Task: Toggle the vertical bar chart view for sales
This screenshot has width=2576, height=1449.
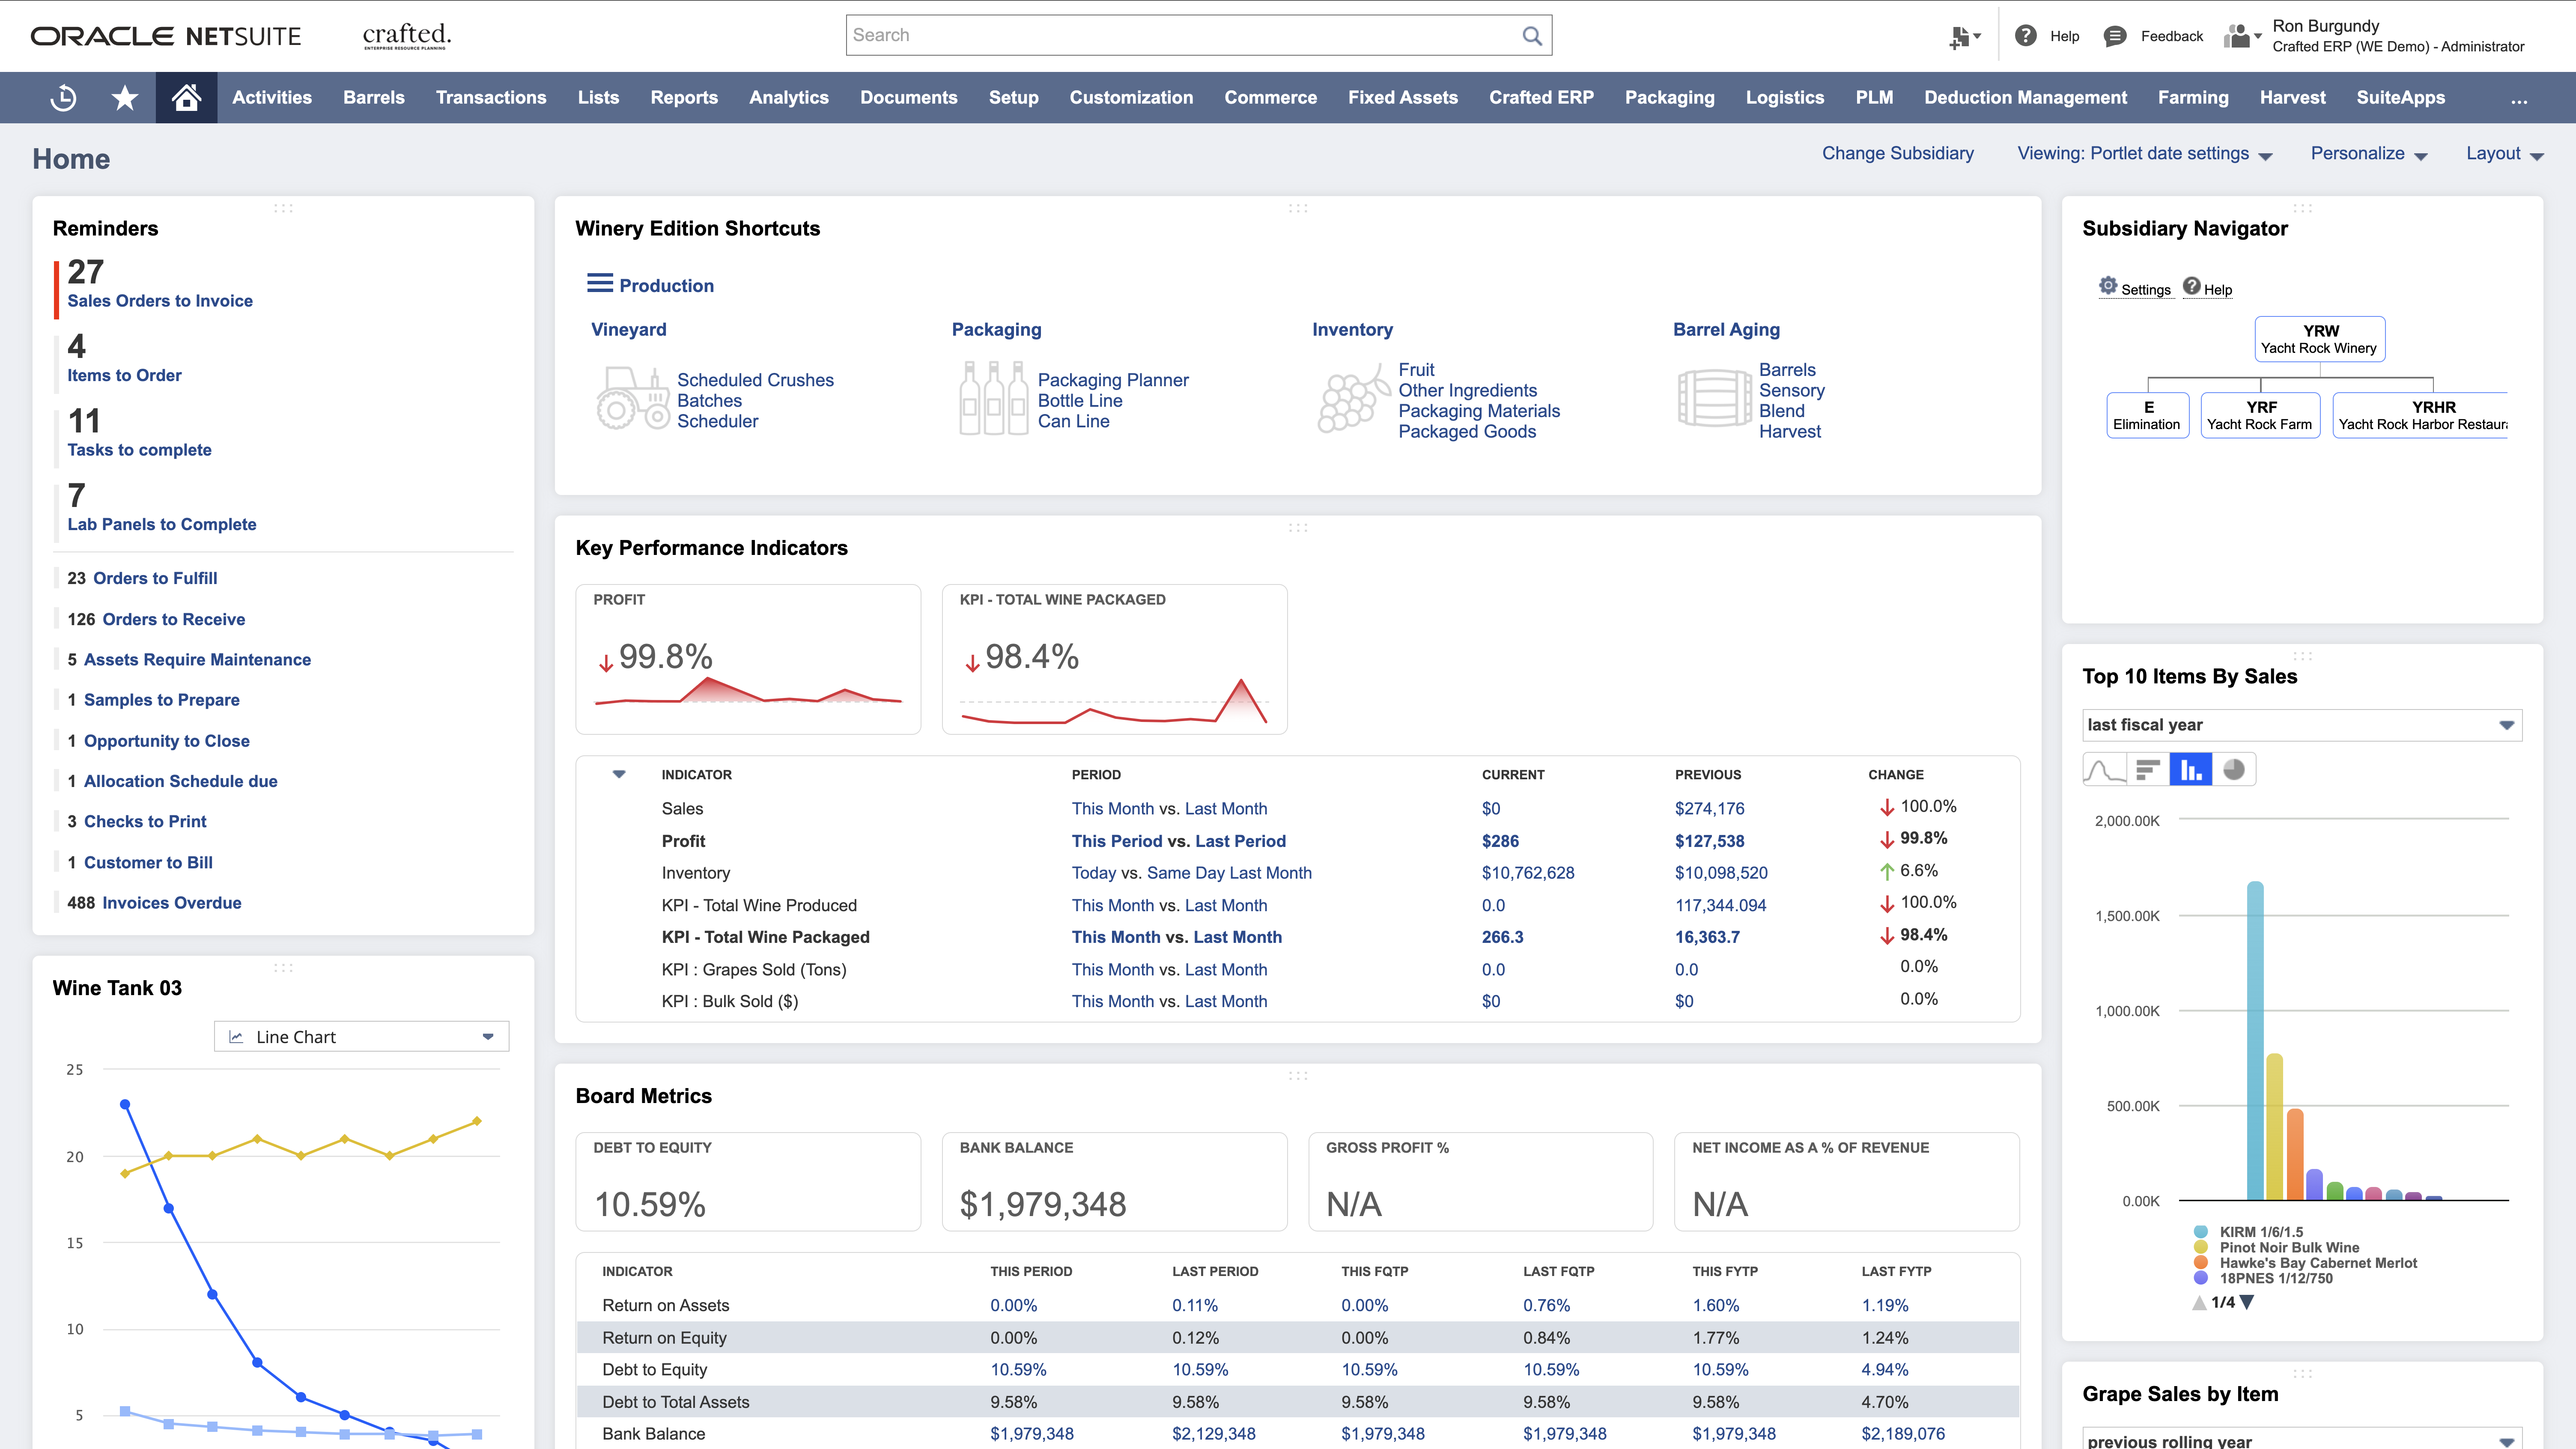Action: coord(2192,769)
